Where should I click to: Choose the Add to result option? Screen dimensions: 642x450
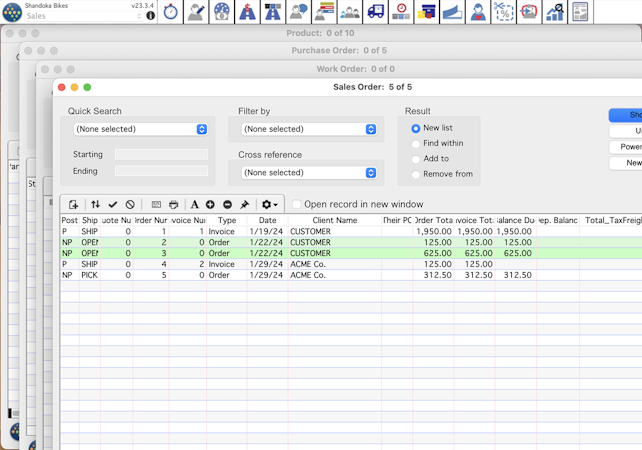[x=416, y=159]
